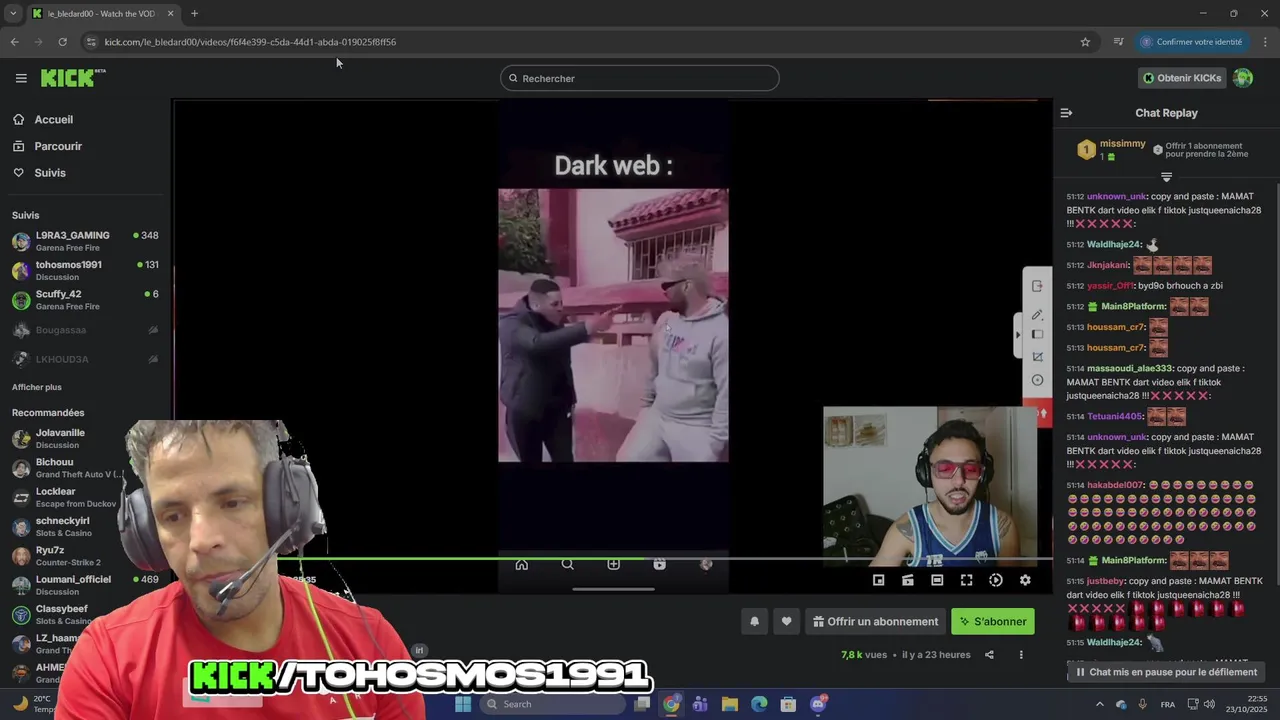Open the tab search dropdown arrow
The width and height of the screenshot is (1280, 720).
click(x=13, y=13)
